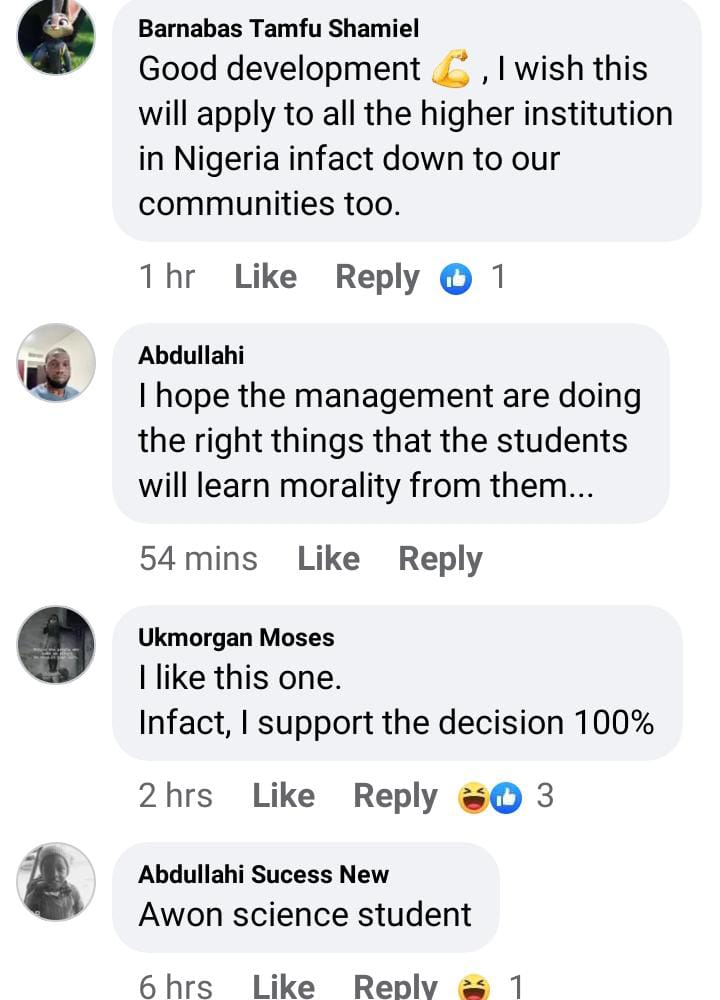Open the Ukmorgan Moses name link

[x=236, y=637]
